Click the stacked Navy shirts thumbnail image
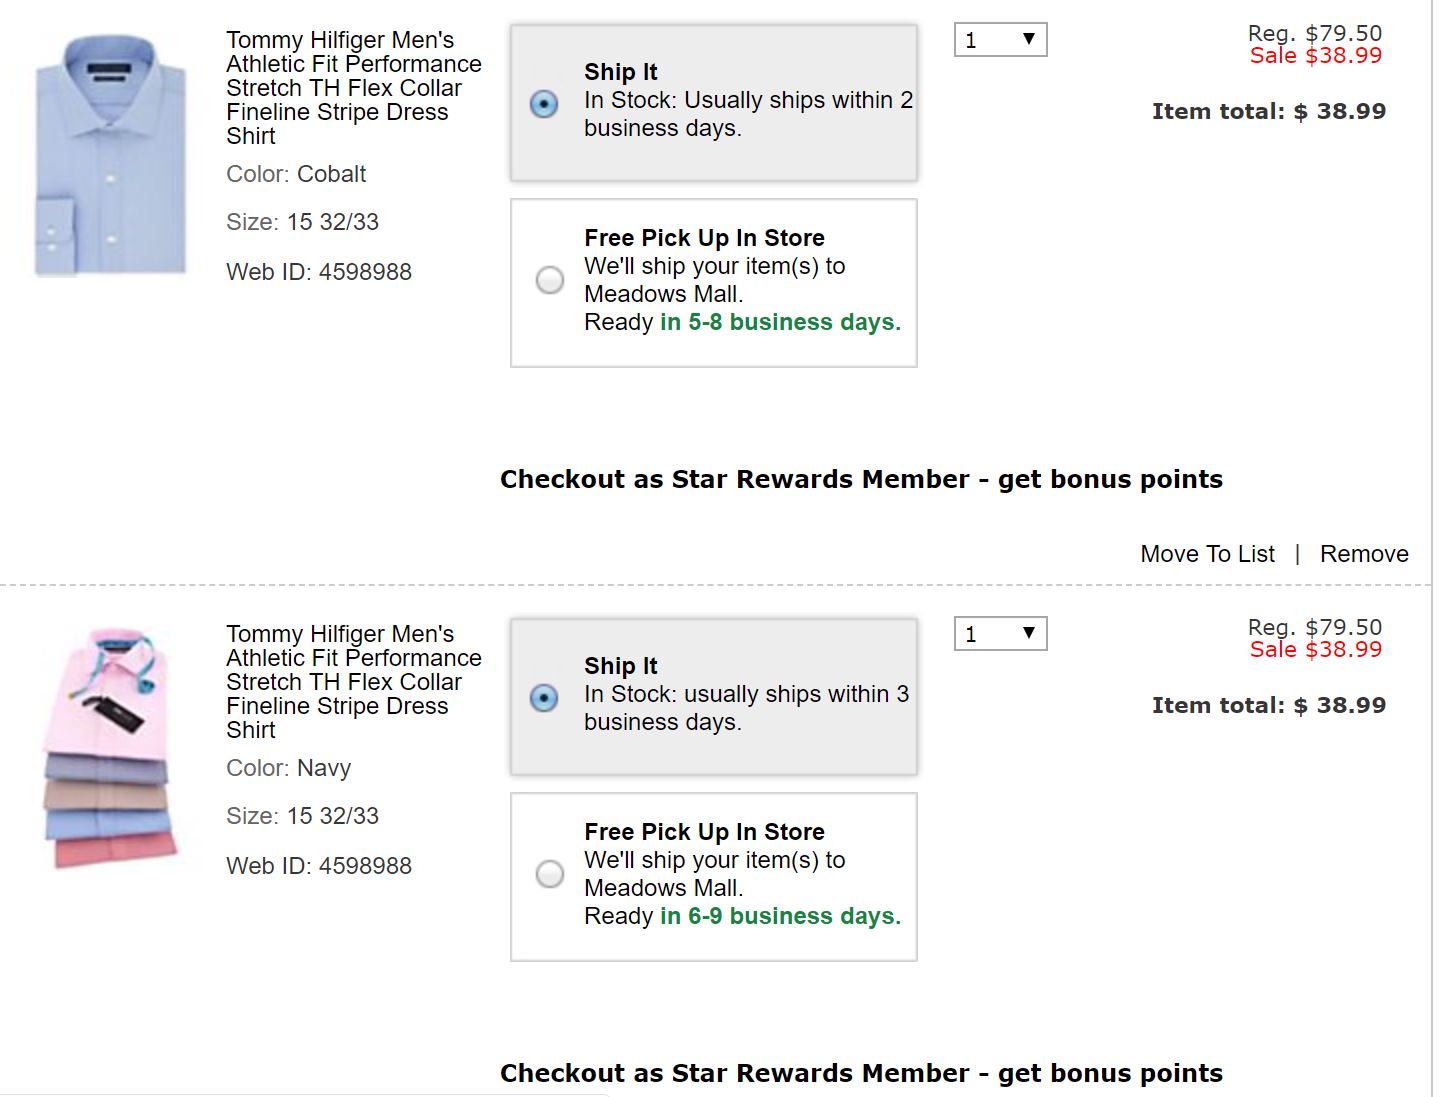 (110, 748)
